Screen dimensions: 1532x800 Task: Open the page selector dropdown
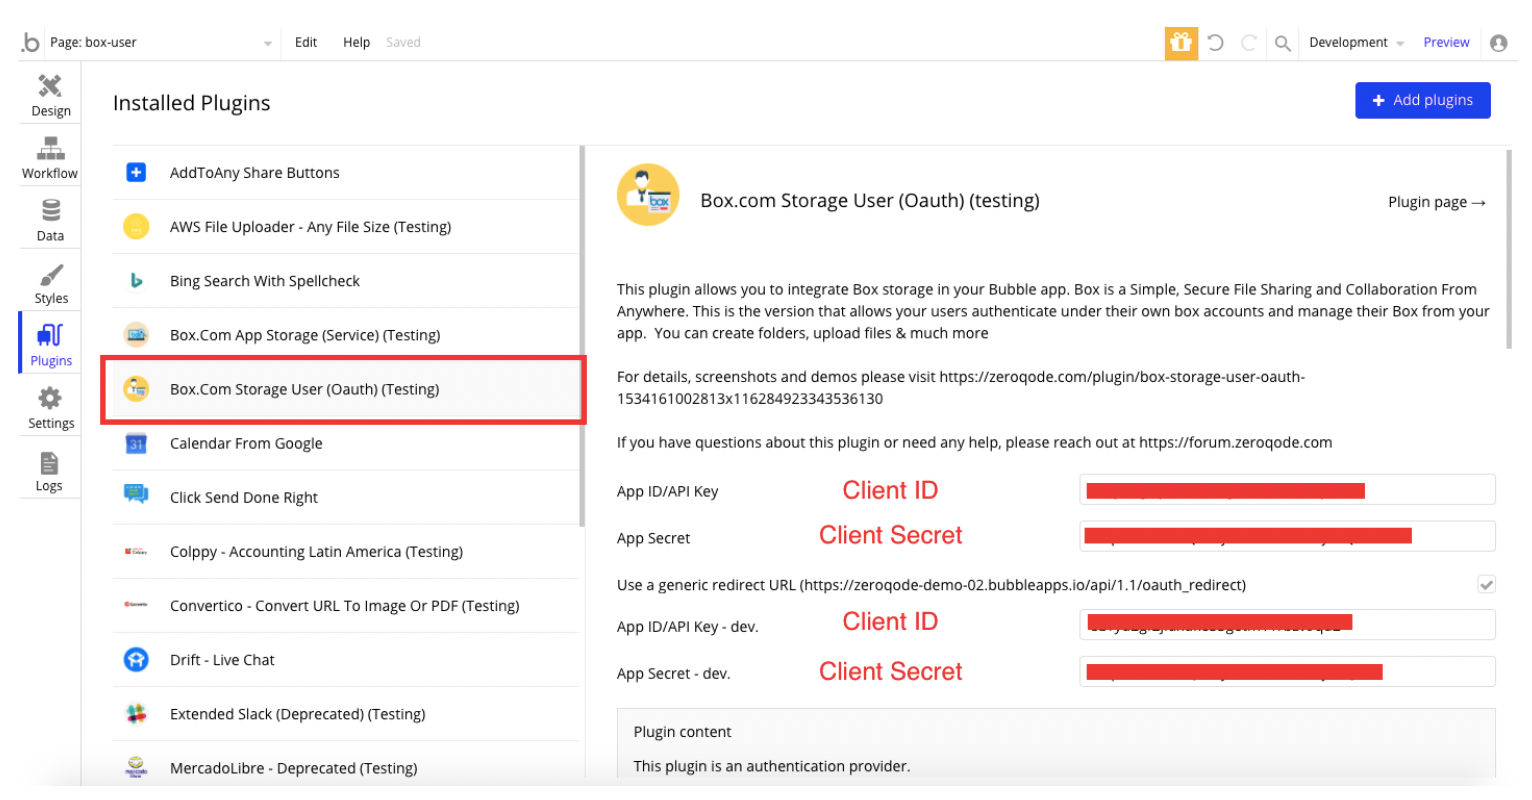(x=162, y=43)
